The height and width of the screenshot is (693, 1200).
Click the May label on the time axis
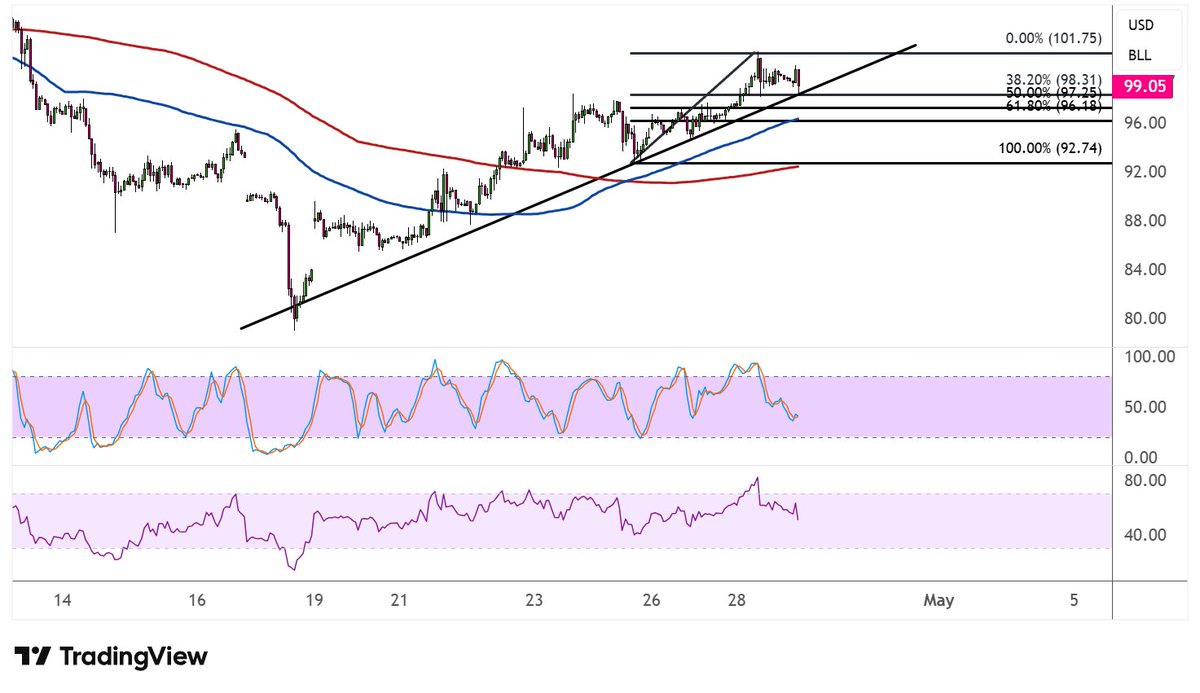point(938,601)
